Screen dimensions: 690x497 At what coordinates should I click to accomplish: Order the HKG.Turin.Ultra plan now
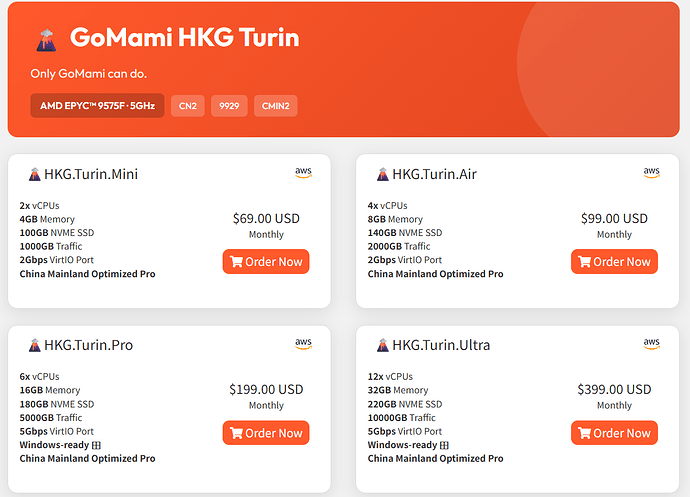click(x=614, y=433)
